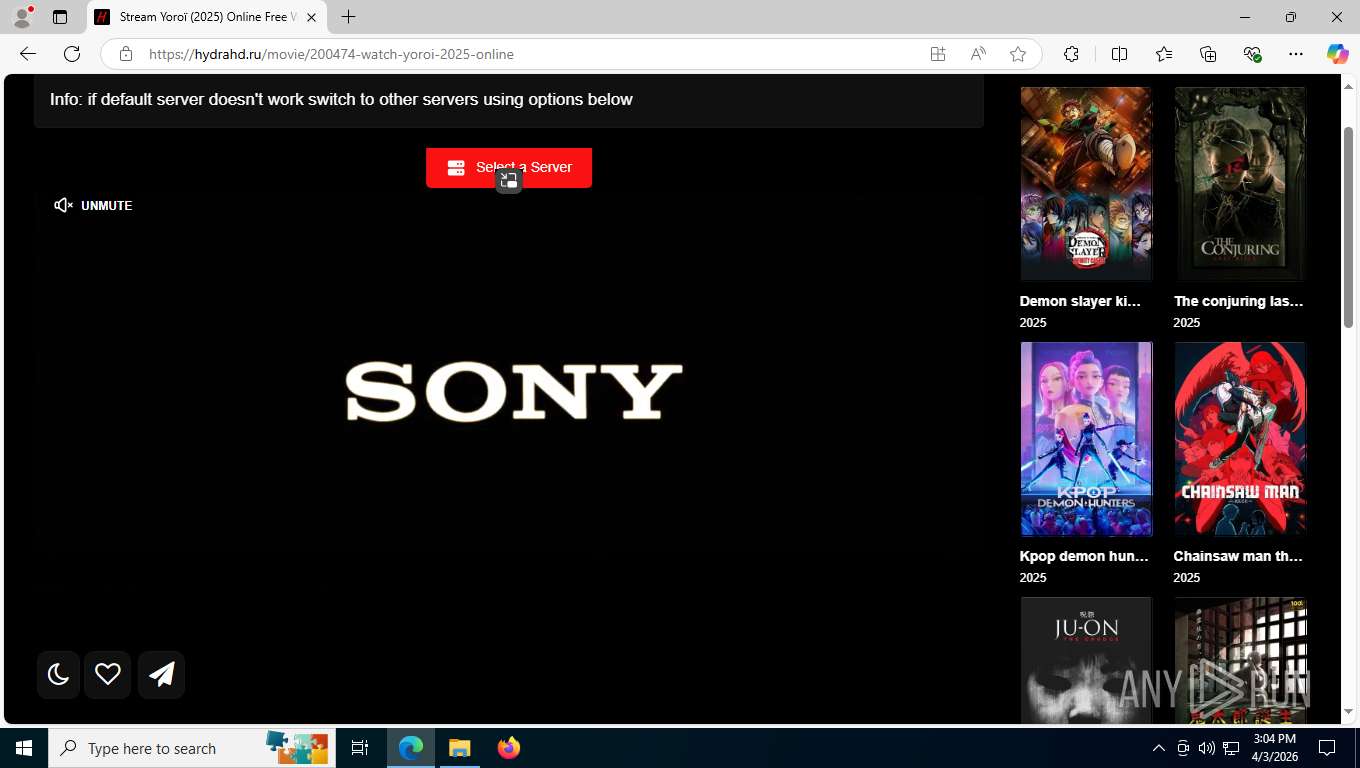1360x768 pixels.
Task: Click the 'Chainsaw man th...' title link
Action: click(1238, 556)
